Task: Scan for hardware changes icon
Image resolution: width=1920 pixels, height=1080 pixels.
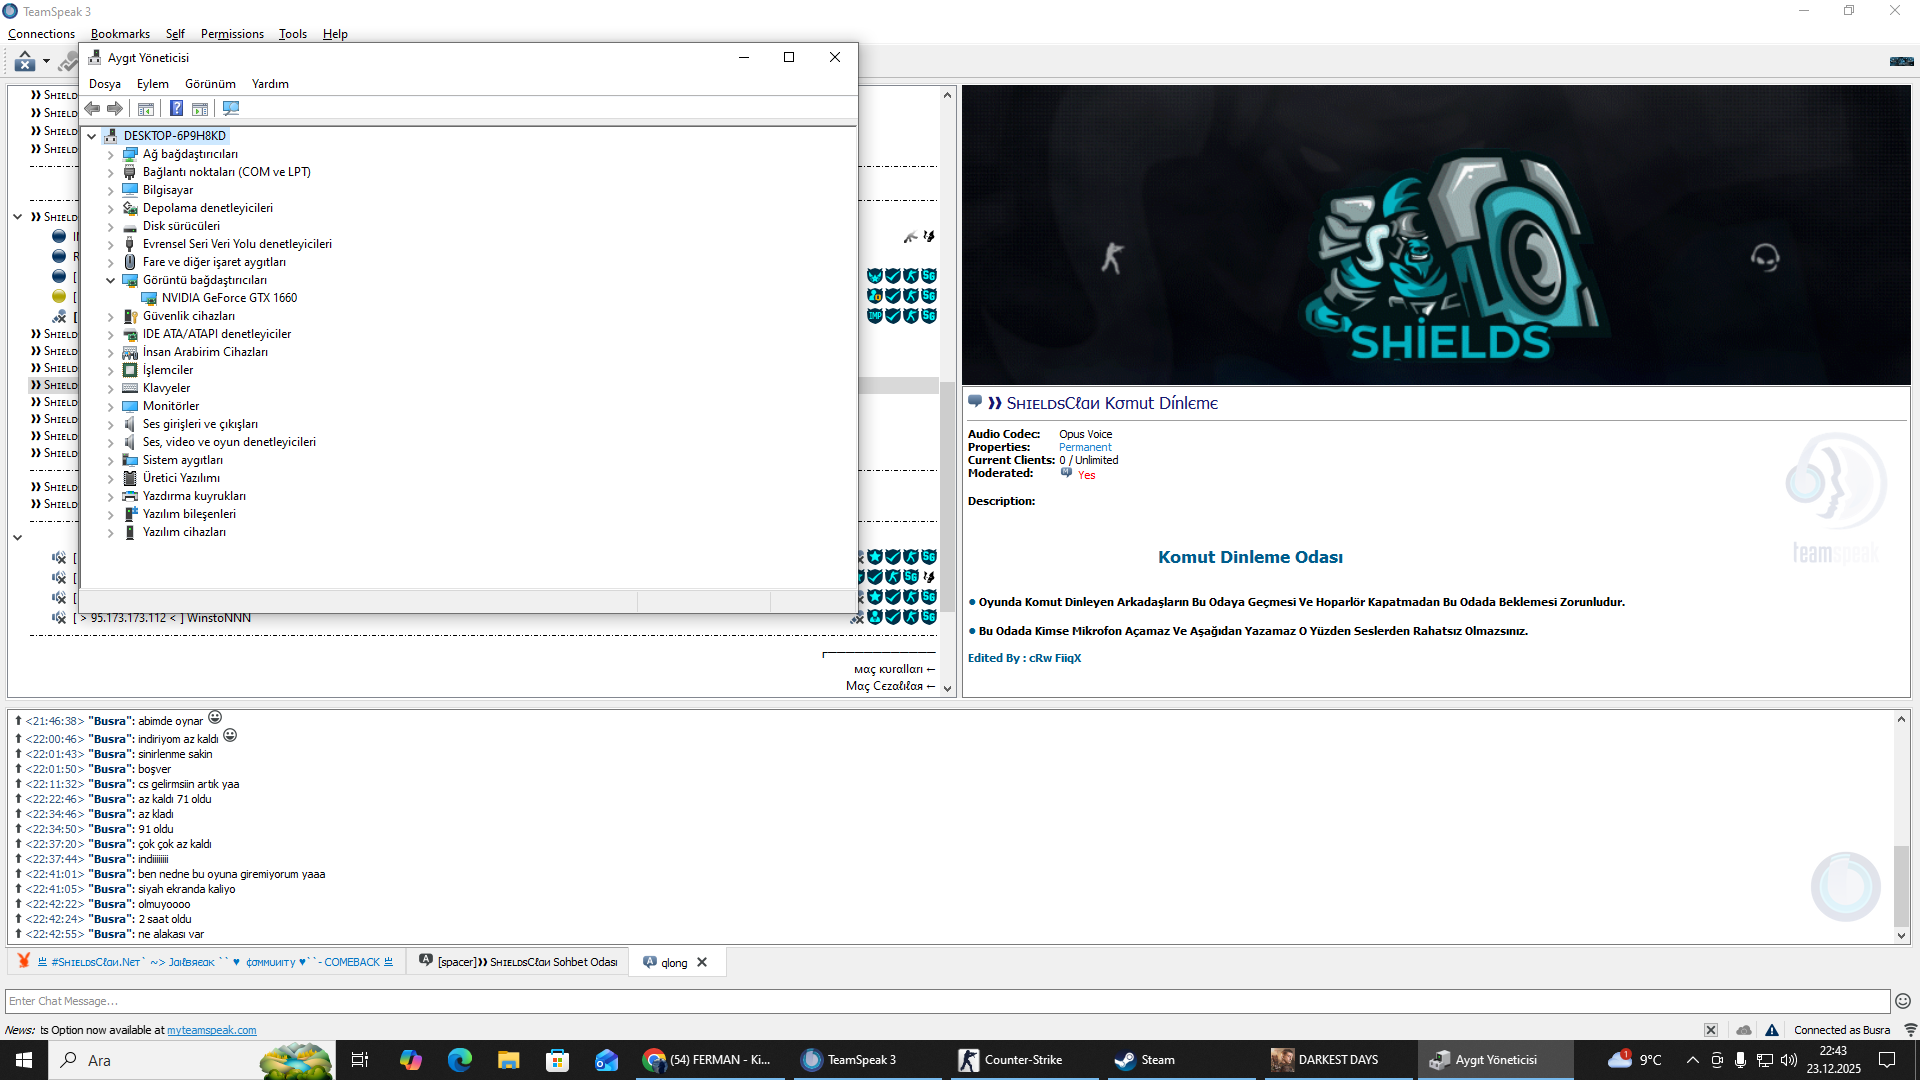Action: pyautogui.click(x=231, y=109)
